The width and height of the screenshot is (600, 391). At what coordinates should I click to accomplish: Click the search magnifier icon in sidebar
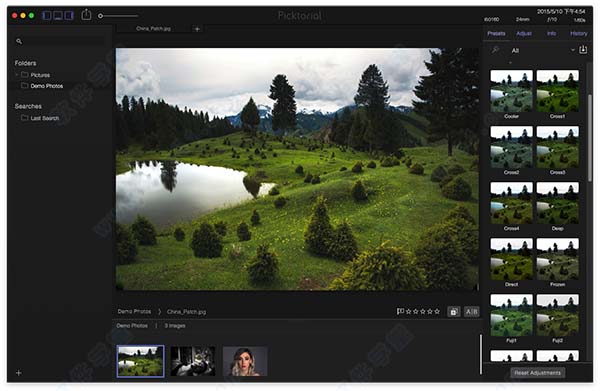click(x=19, y=41)
